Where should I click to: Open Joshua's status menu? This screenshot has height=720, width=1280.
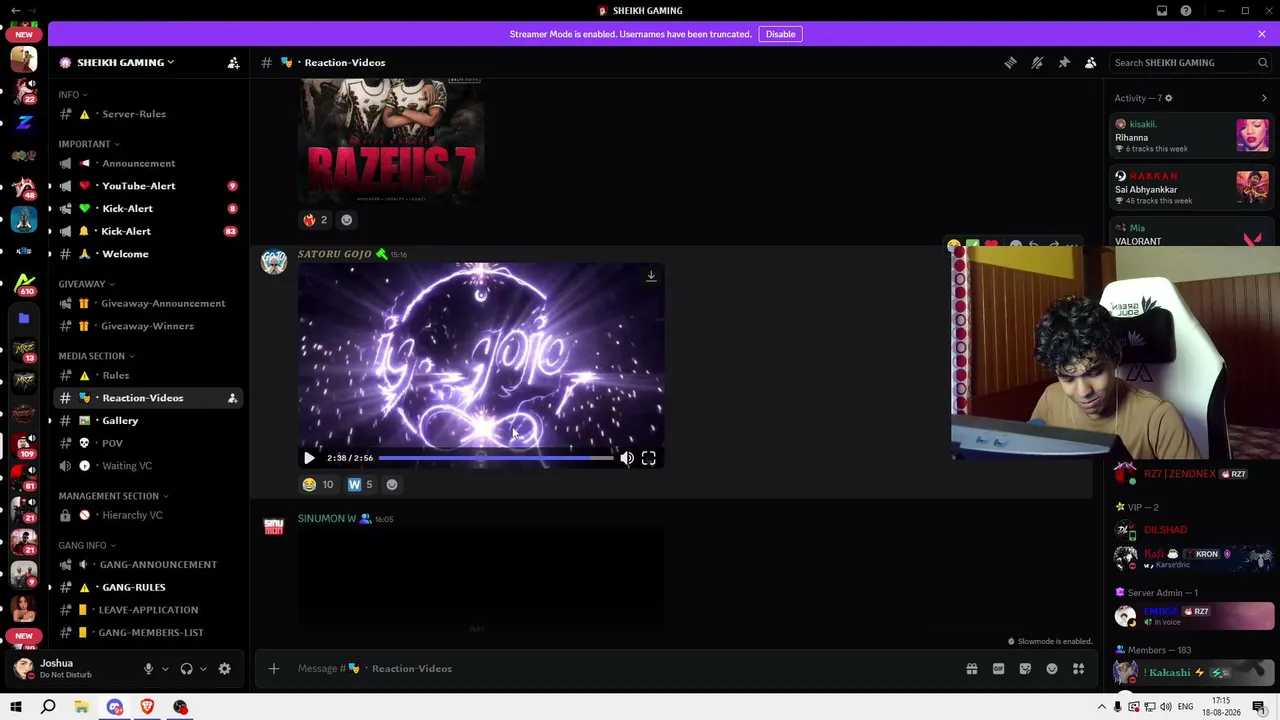55,669
